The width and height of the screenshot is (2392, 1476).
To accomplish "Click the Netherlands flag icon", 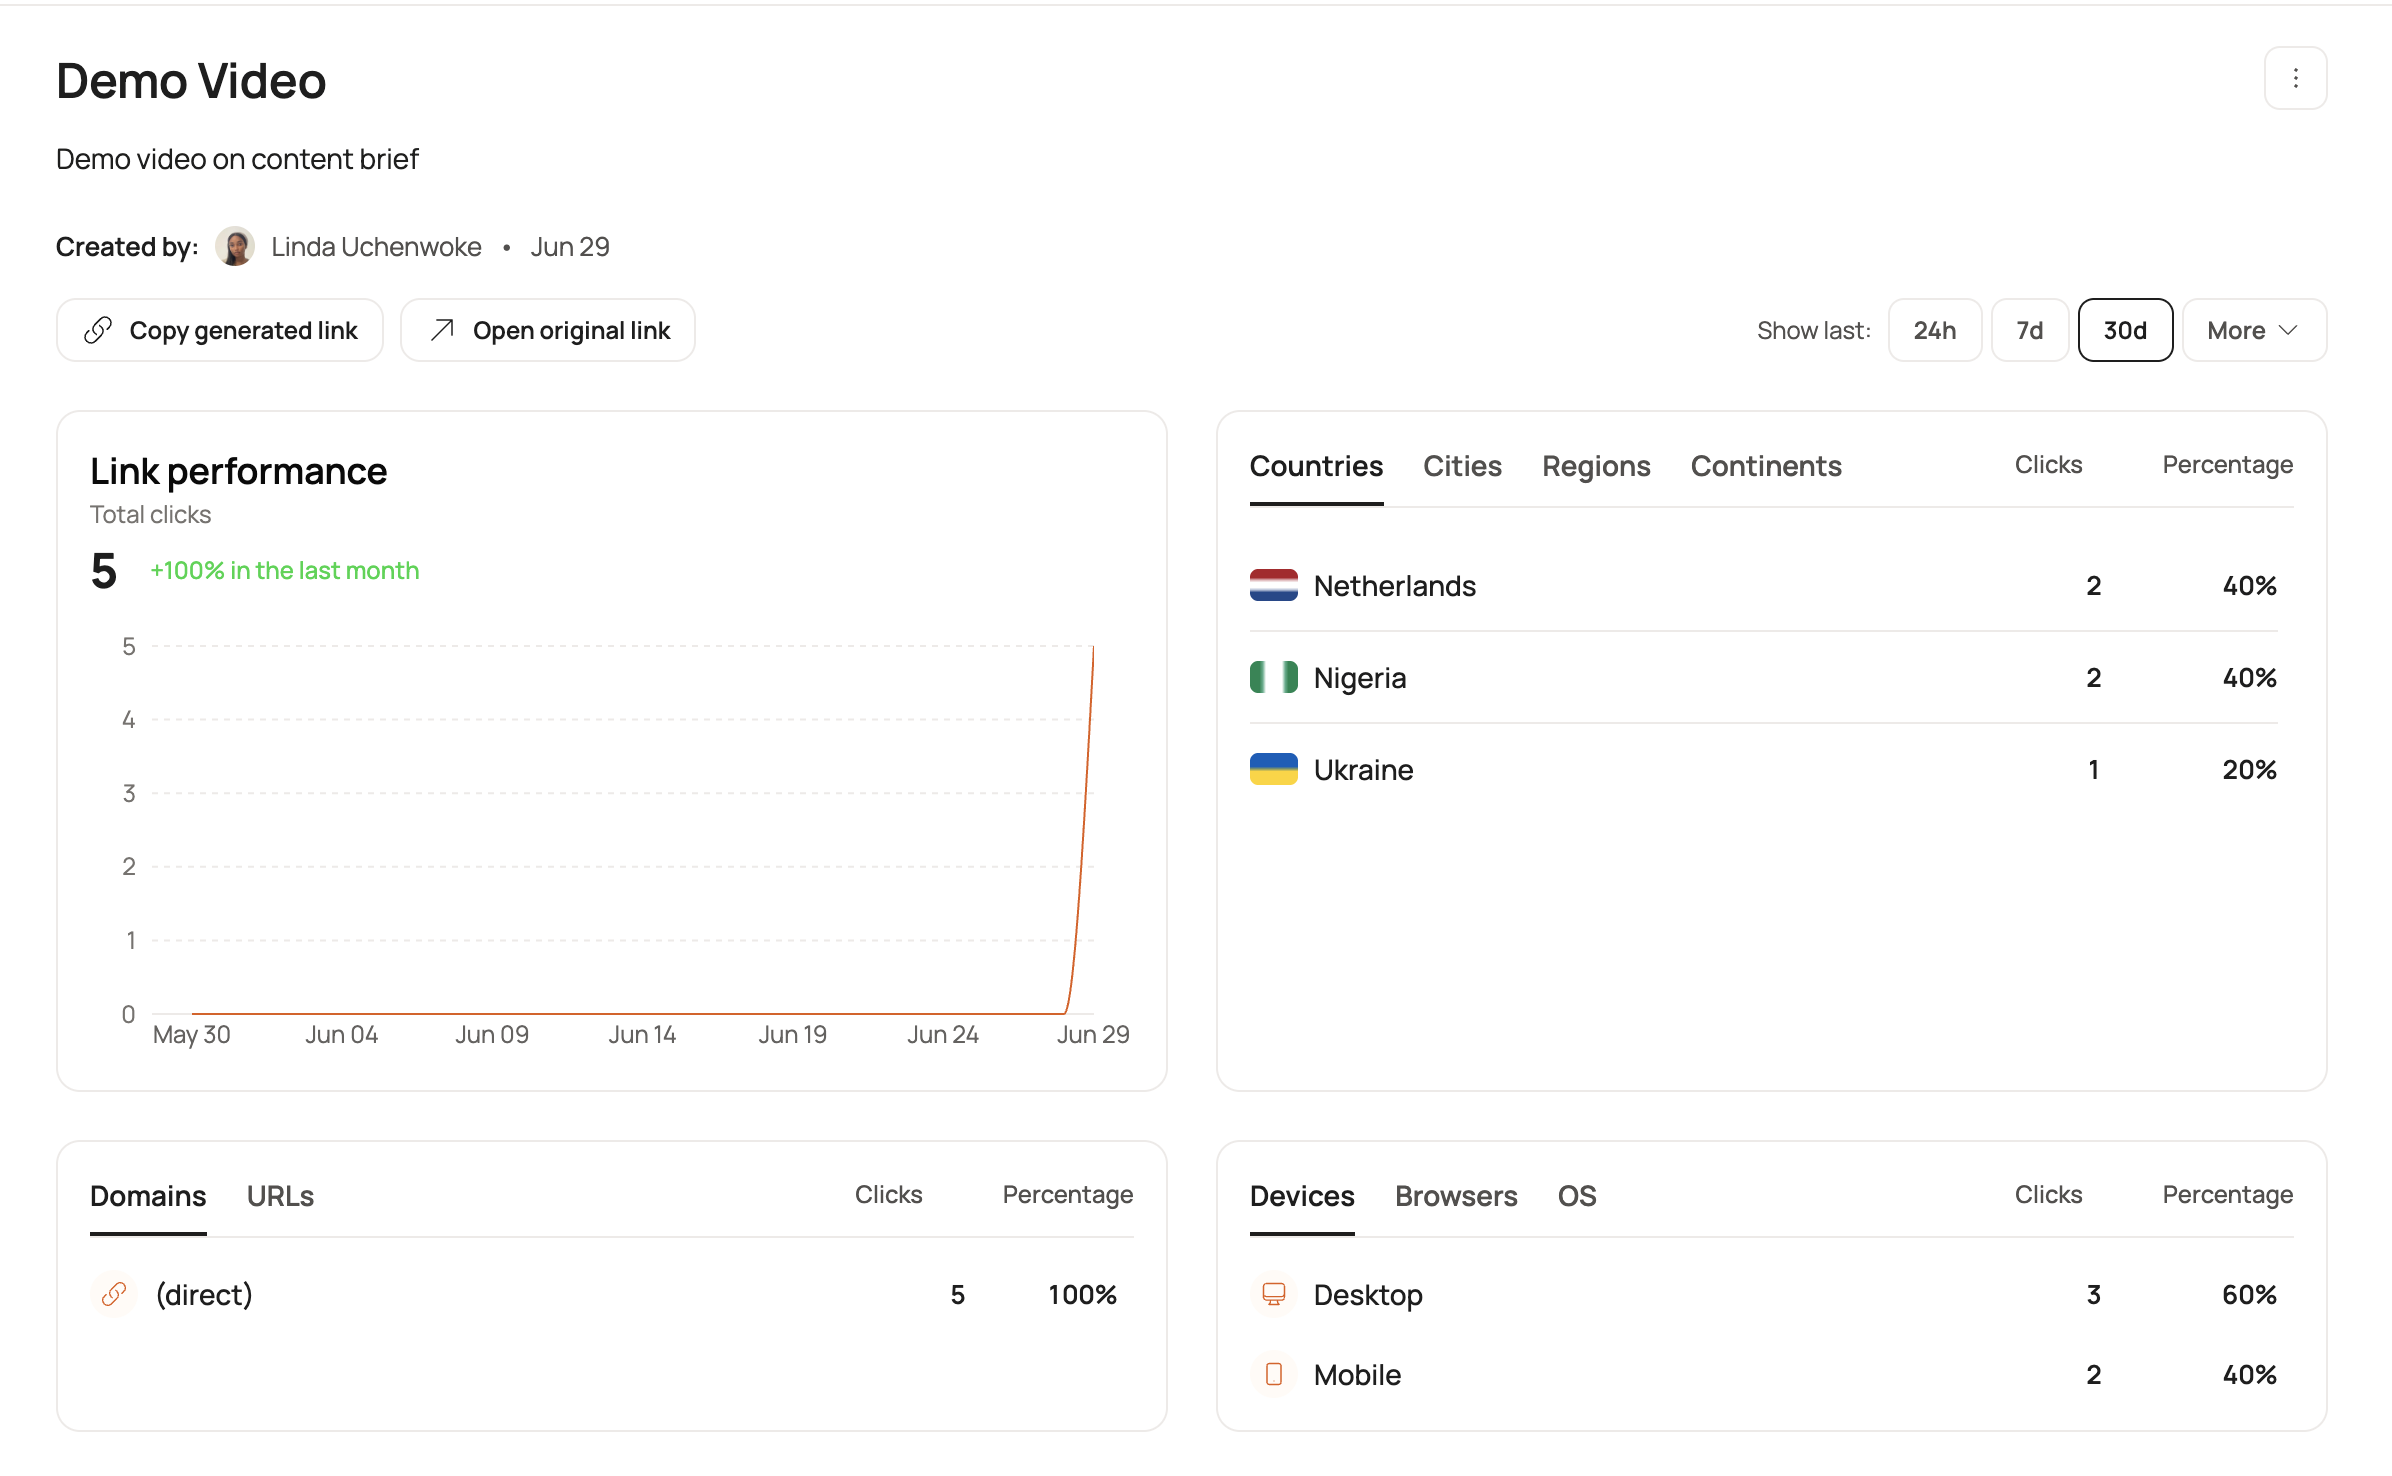I will pyautogui.click(x=1274, y=585).
